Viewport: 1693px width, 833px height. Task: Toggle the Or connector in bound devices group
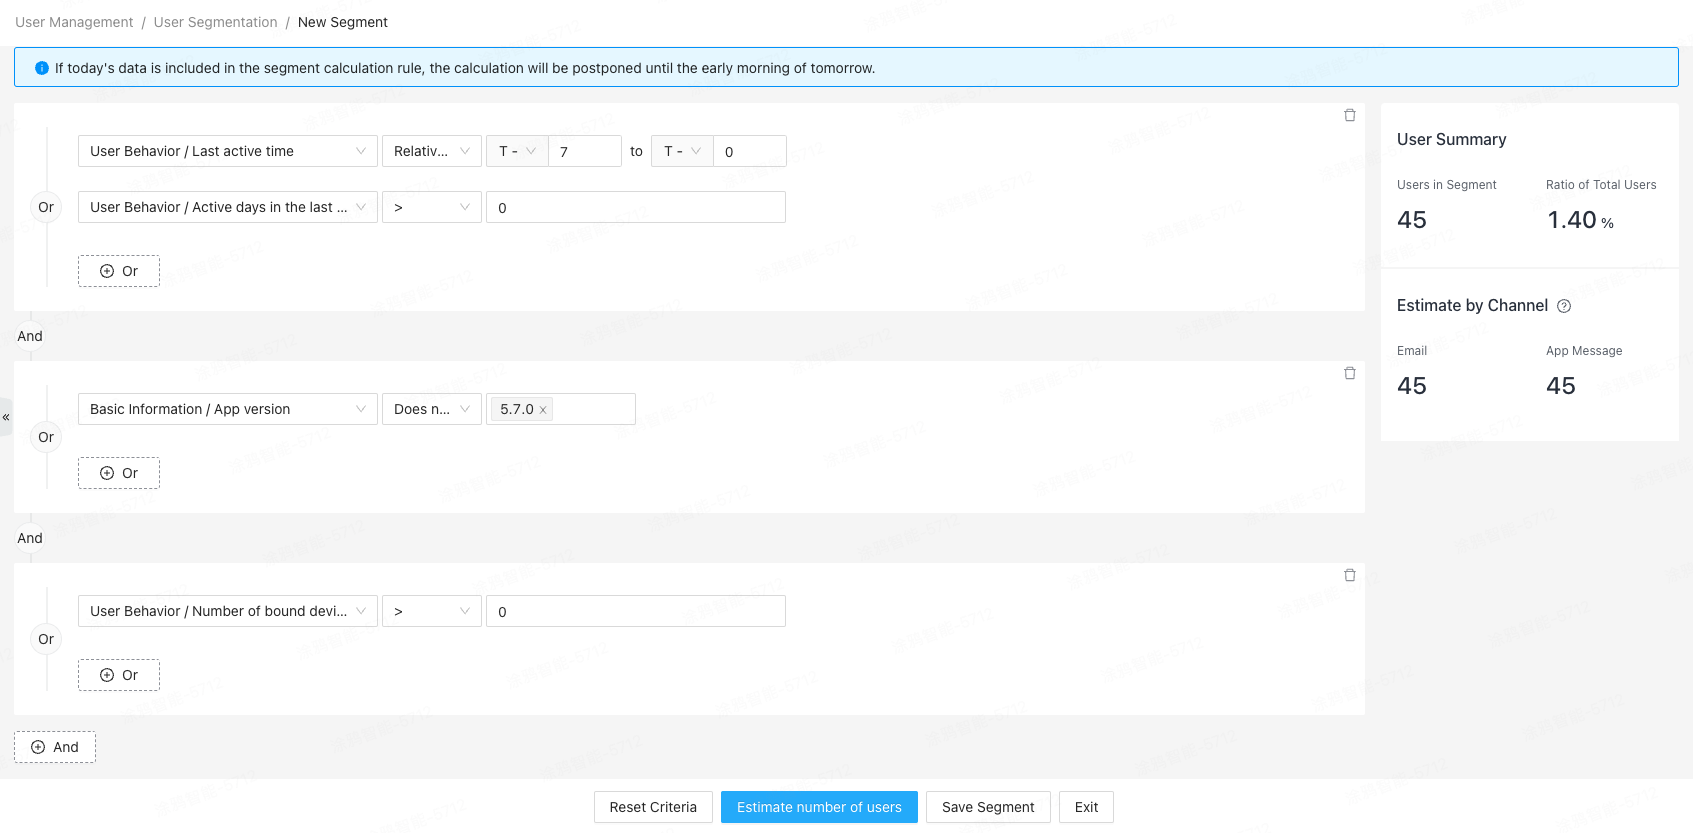coord(46,639)
